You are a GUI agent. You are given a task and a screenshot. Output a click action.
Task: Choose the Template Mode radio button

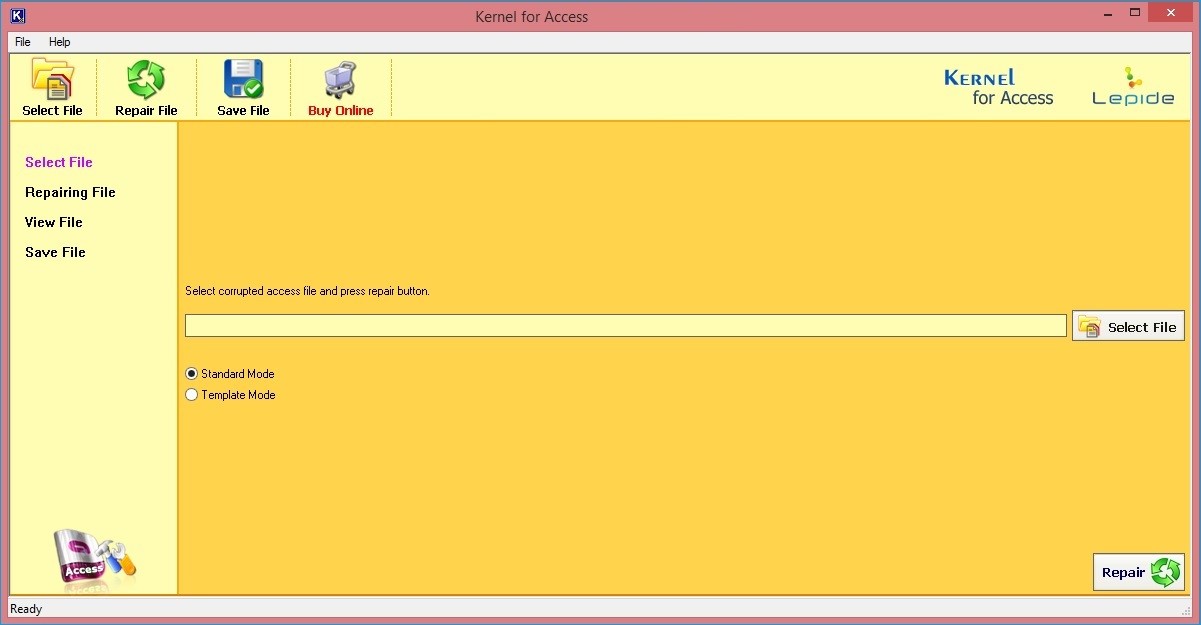192,395
